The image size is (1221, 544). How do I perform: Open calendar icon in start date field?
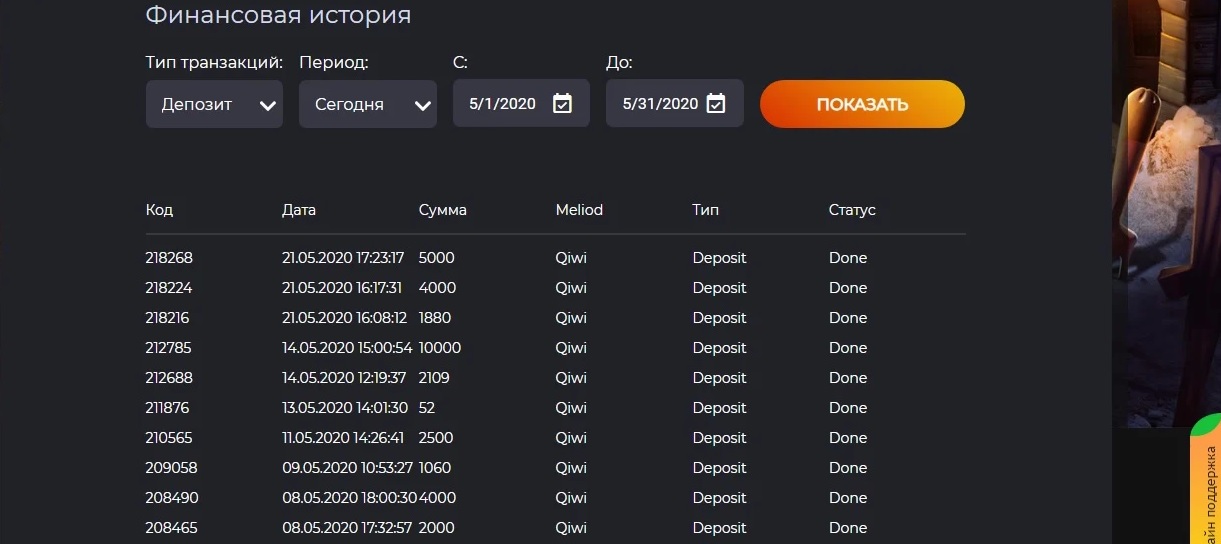562,103
